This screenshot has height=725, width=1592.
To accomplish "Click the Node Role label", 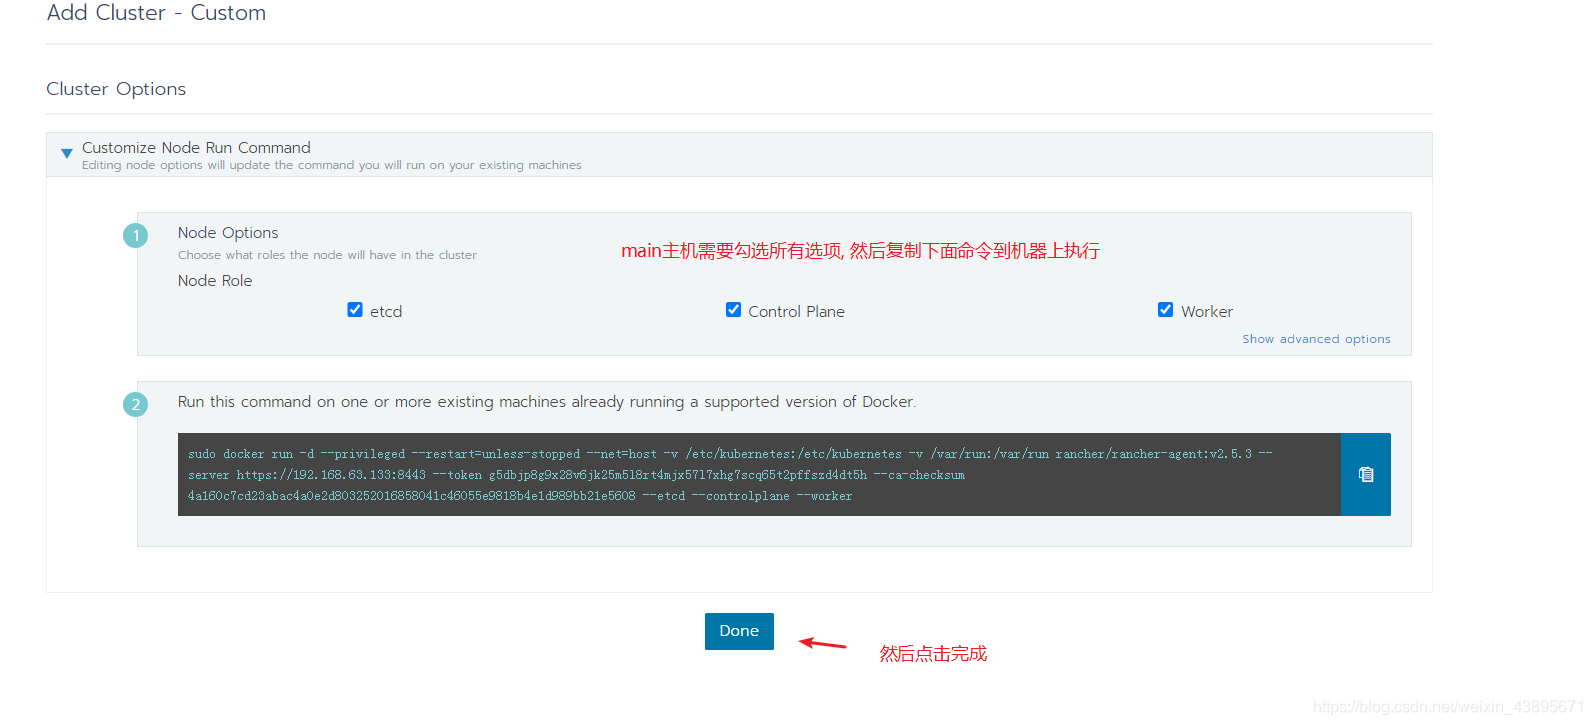I will (x=215, y=281).
